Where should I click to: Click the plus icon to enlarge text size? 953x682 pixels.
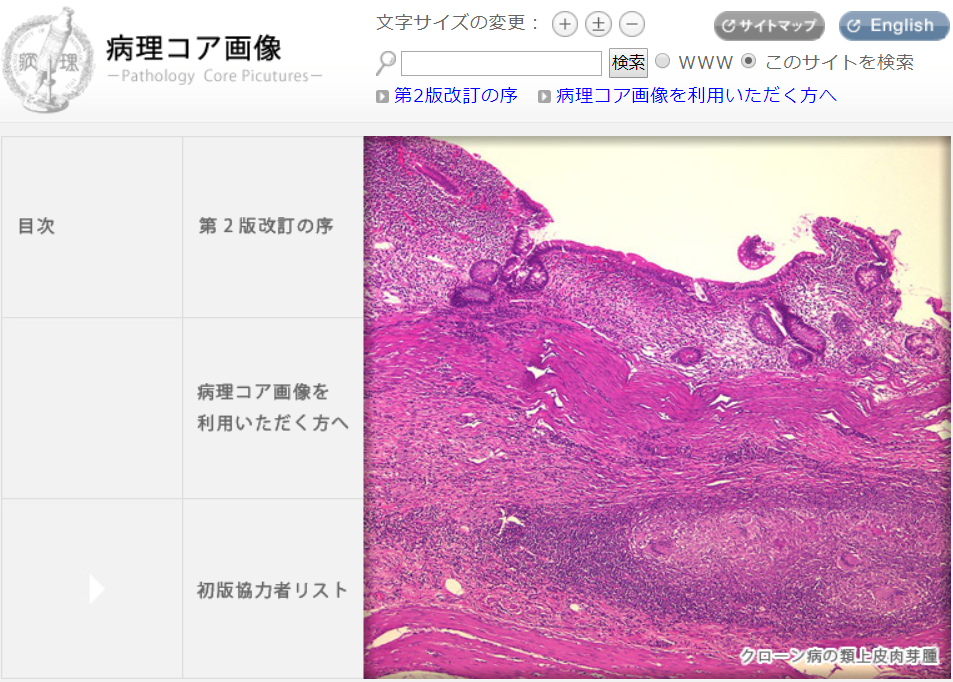click(564, 23)
